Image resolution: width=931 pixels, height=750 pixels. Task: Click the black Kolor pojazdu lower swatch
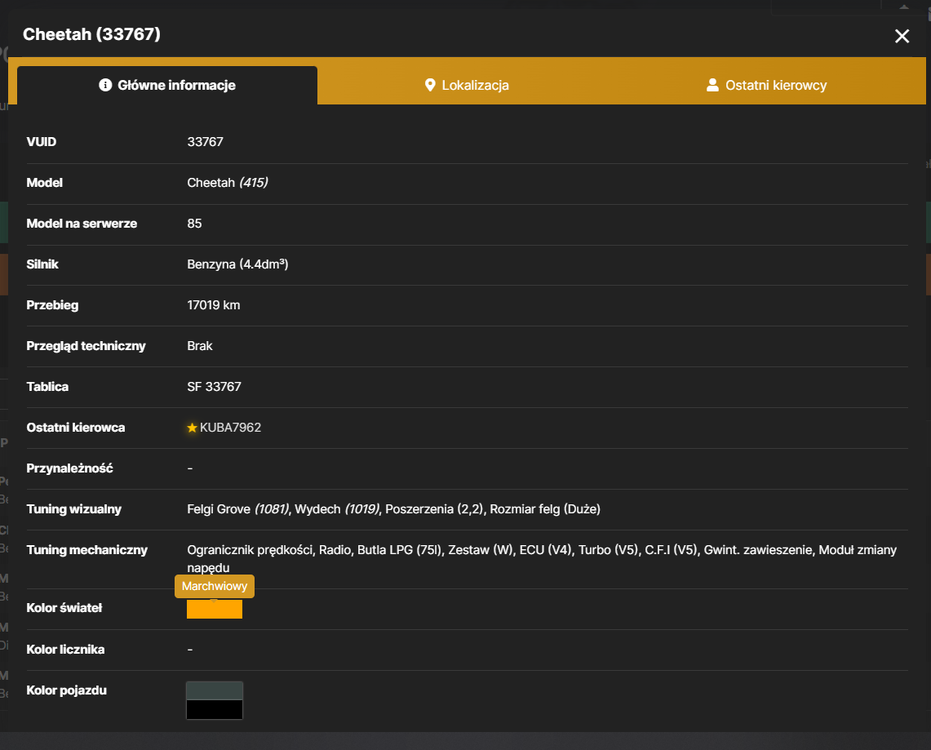click(214, 710)
